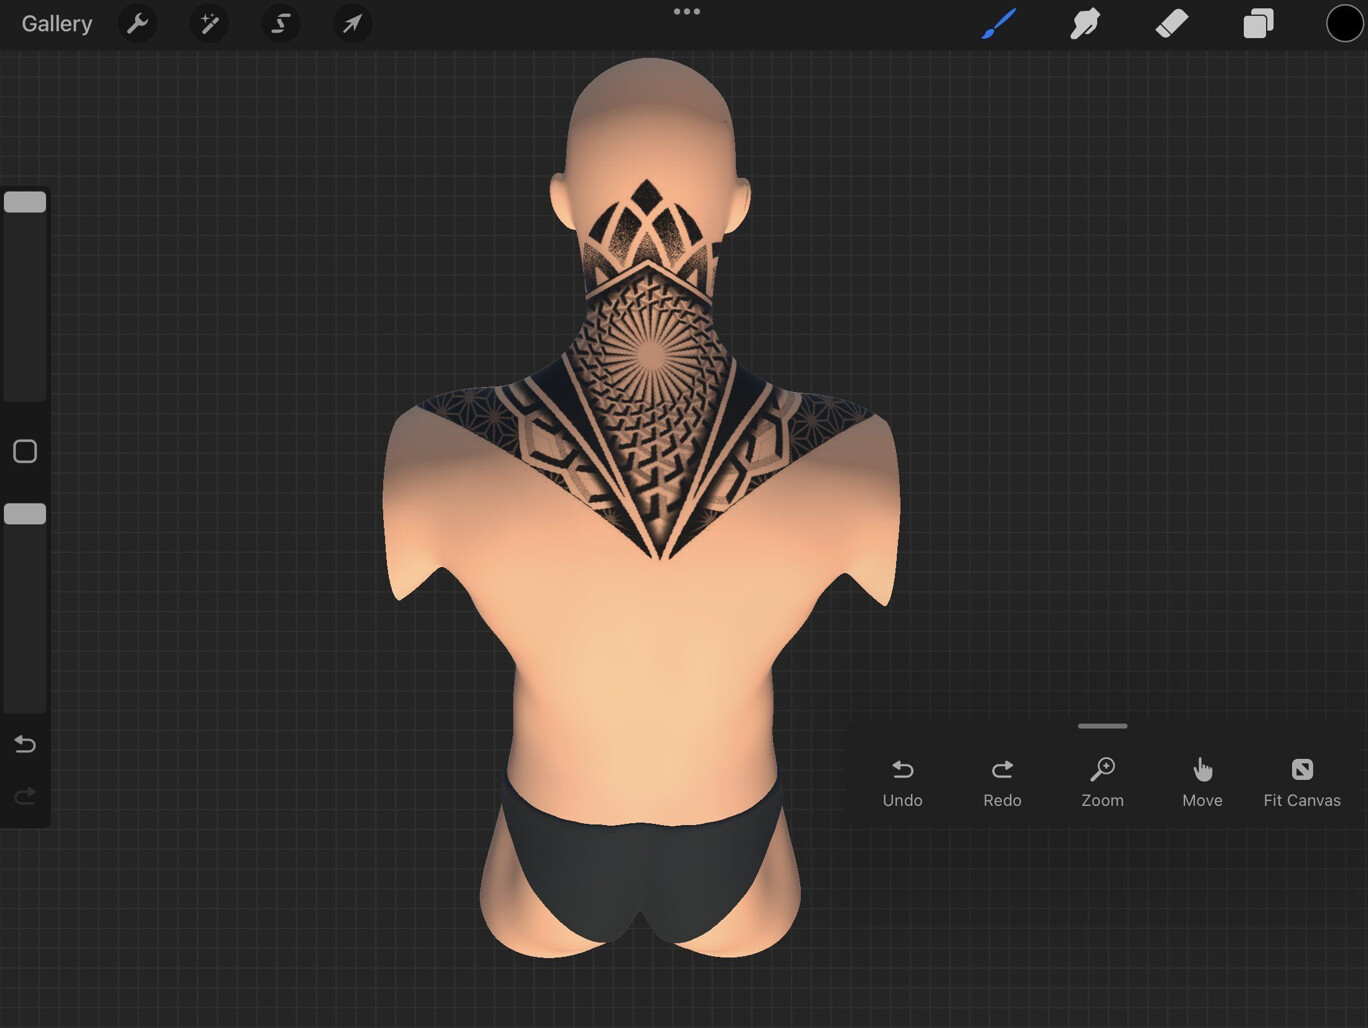This screenshot has width=1368, height=1028.
Task: Open the three-dot menu at top center
Action: click(686, 12)
